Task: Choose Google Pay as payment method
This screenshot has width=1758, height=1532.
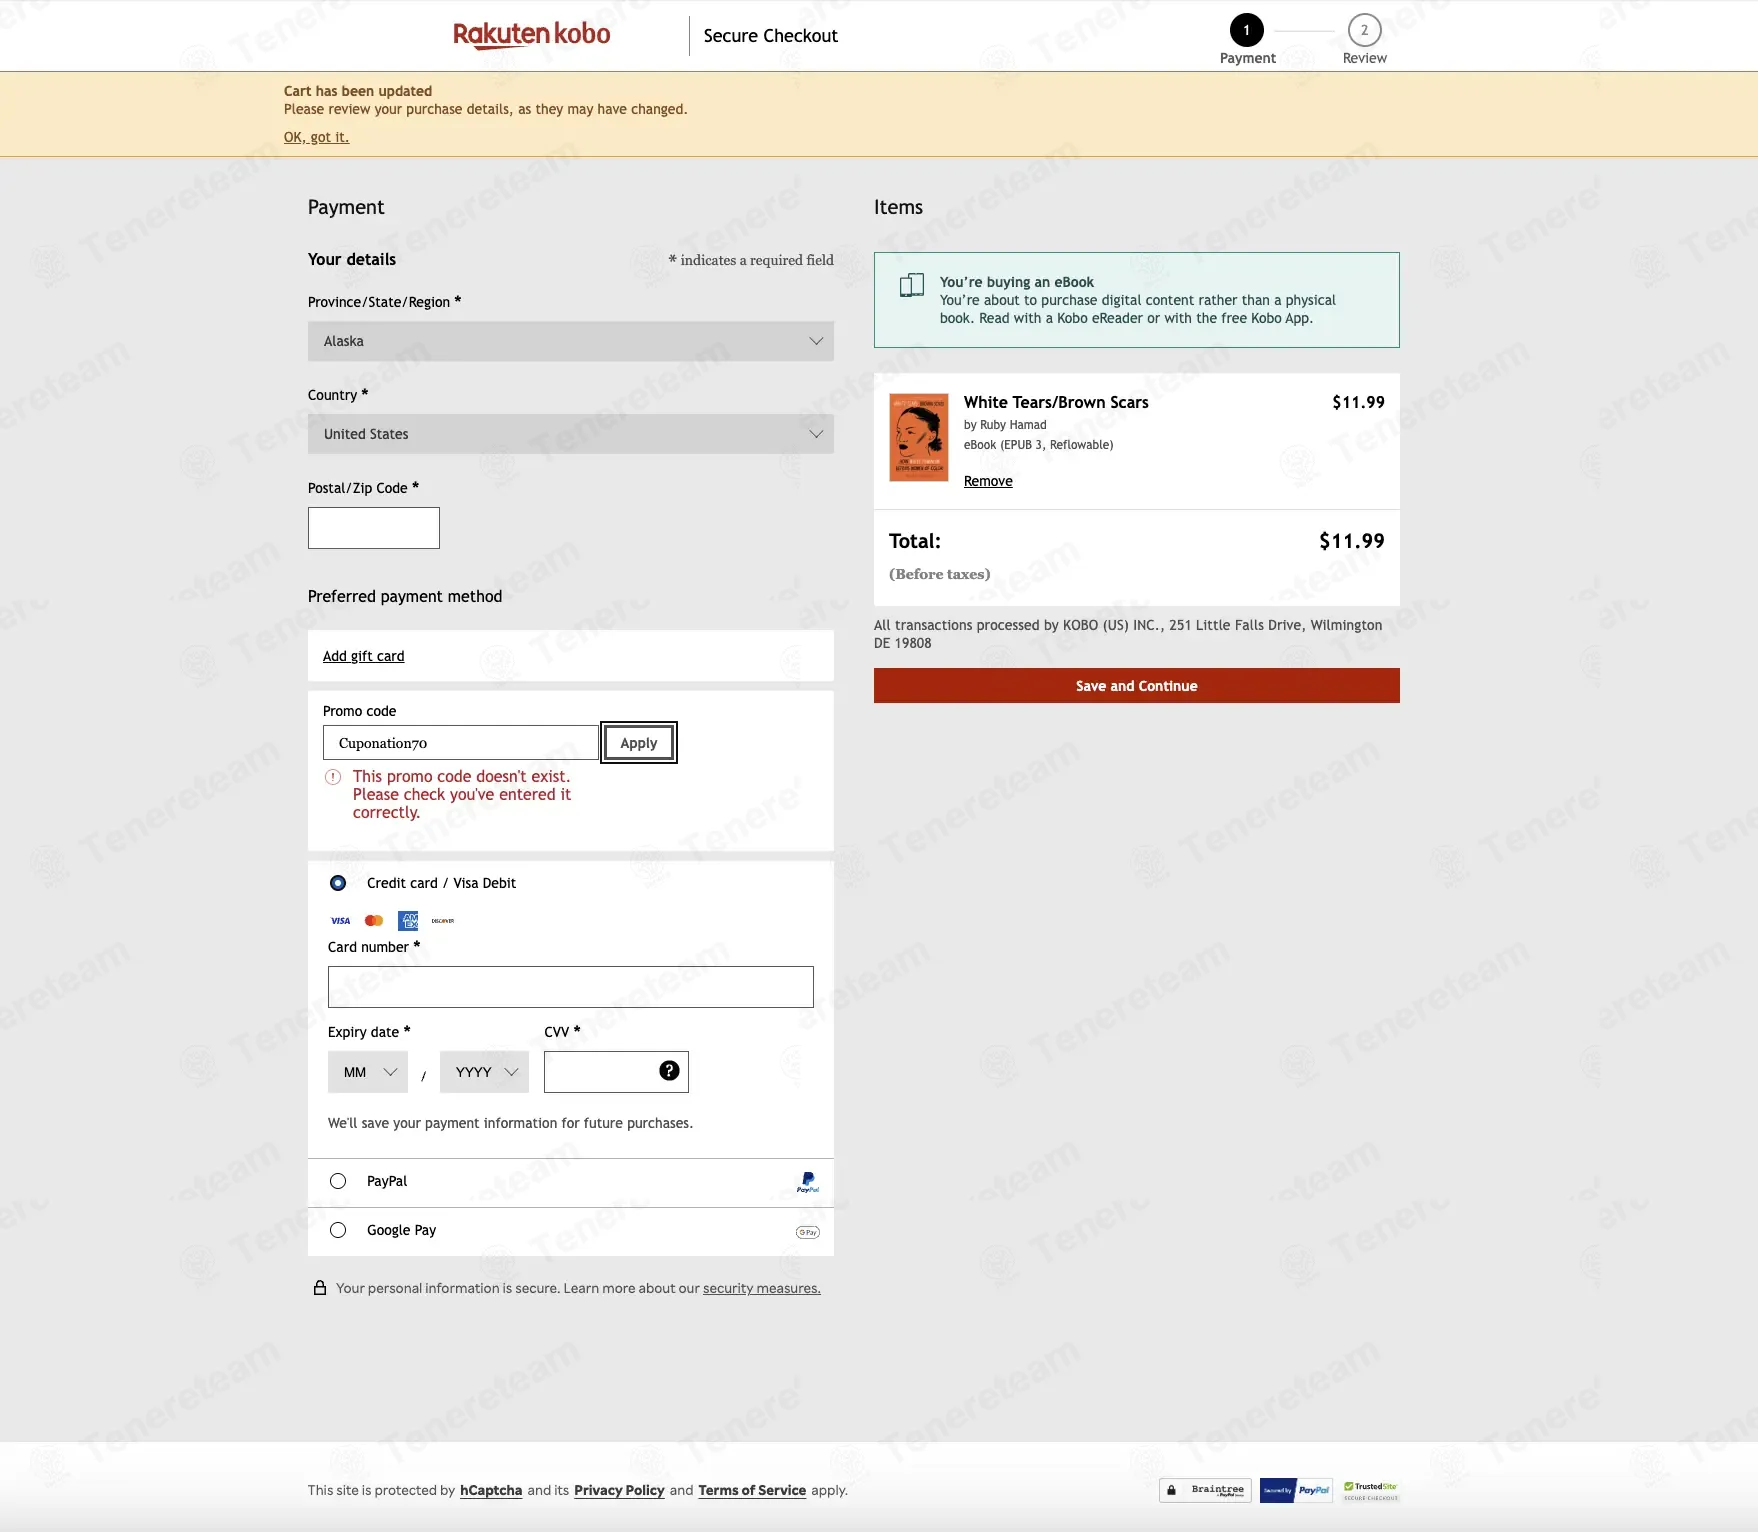Action: click(x=338, y=1230)
